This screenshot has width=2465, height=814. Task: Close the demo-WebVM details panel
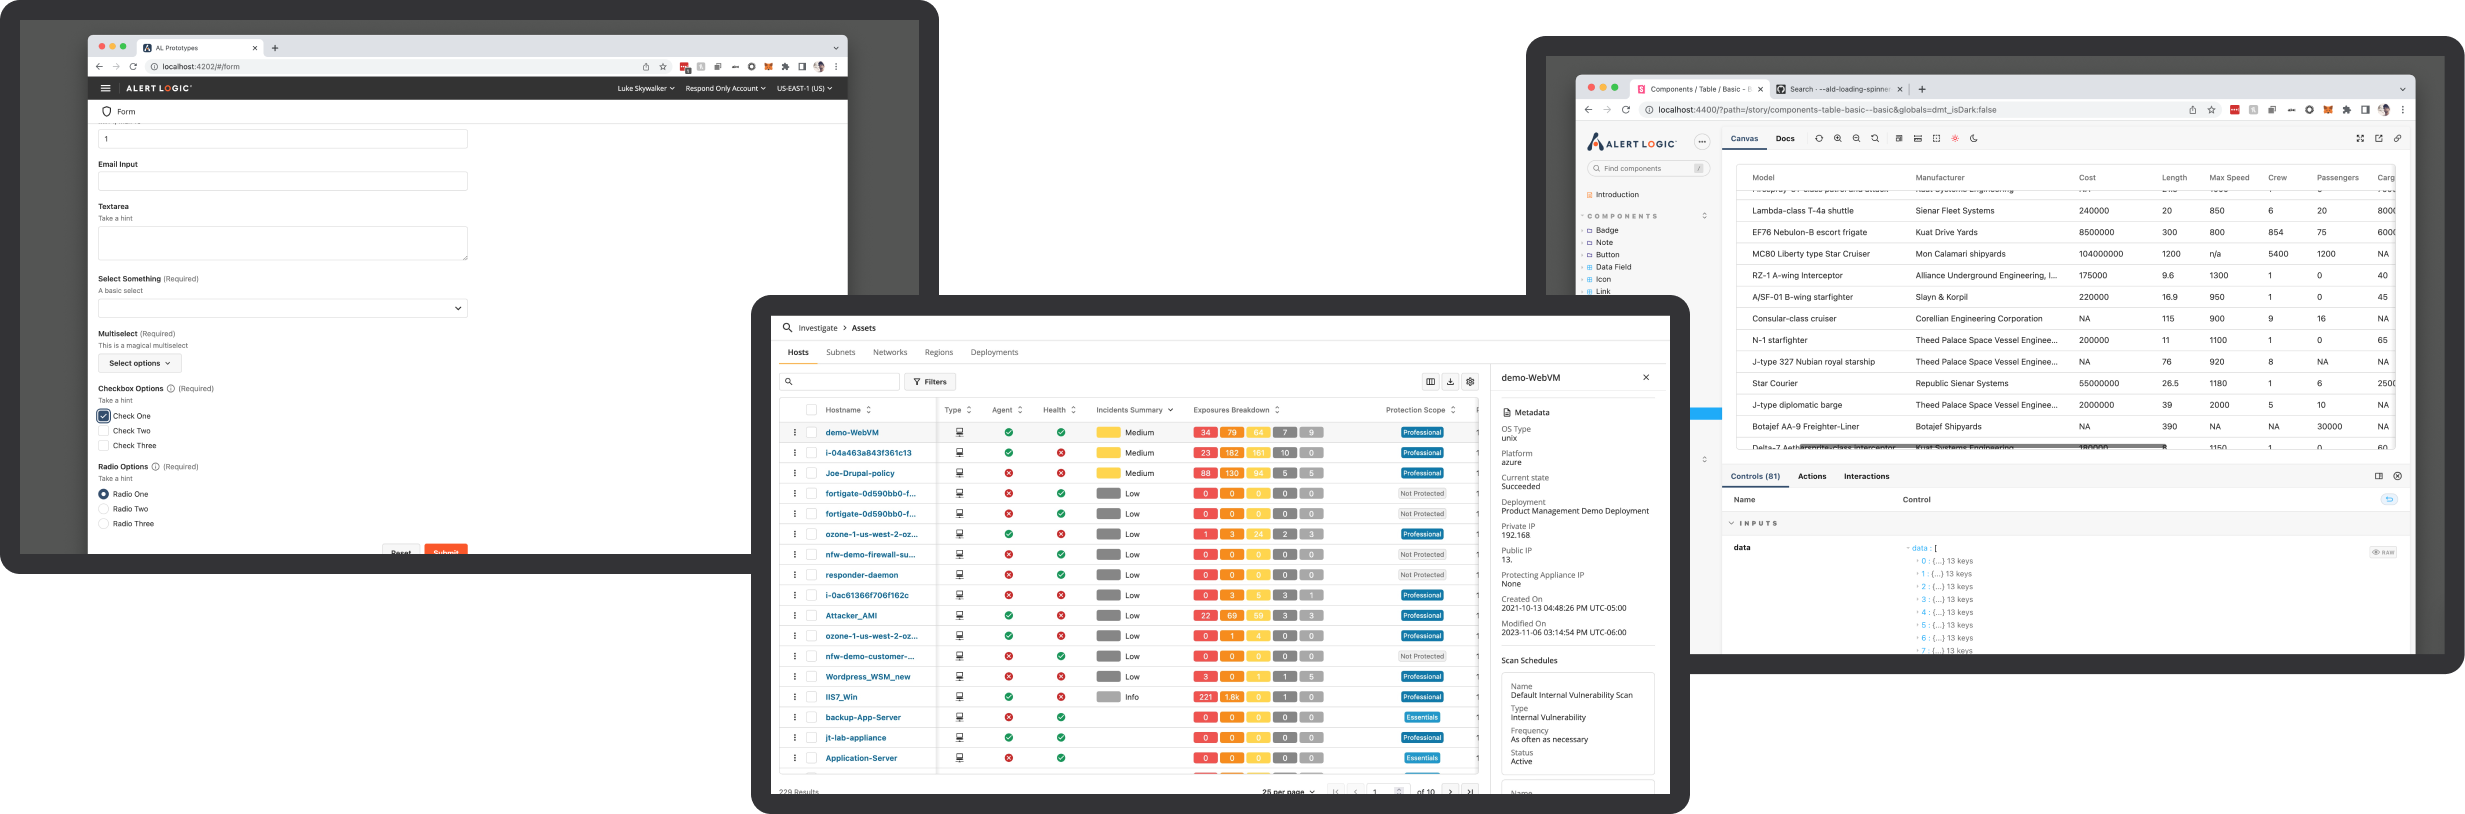[1646, 378]
